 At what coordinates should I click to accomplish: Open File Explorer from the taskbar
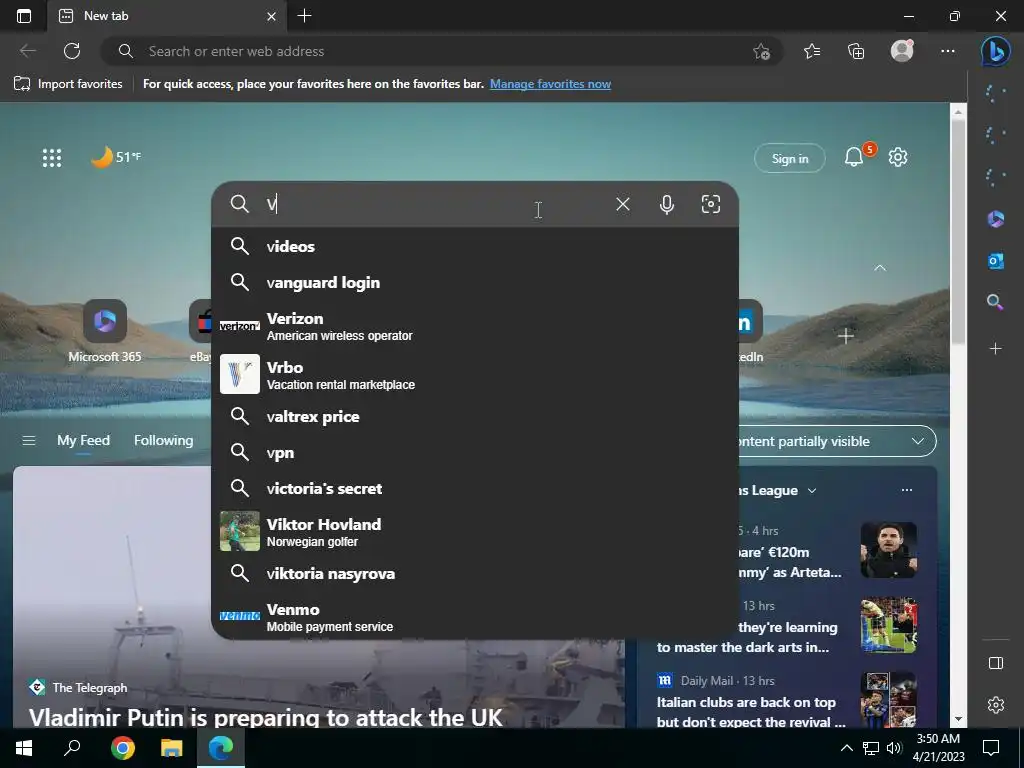(x=172, y=748)
